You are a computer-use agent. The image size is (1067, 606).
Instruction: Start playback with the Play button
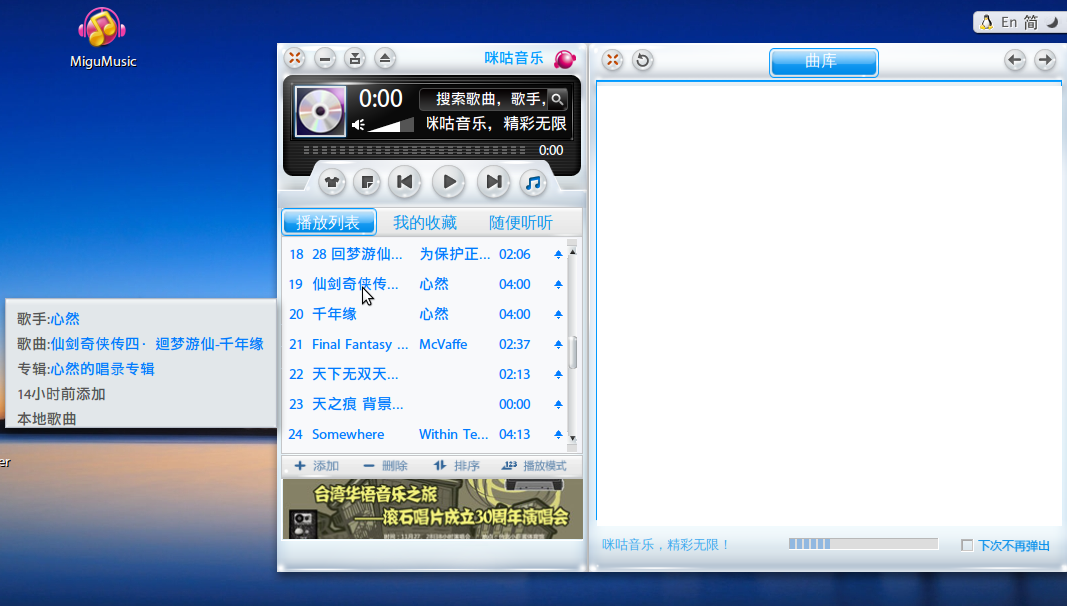pos(449,182)
